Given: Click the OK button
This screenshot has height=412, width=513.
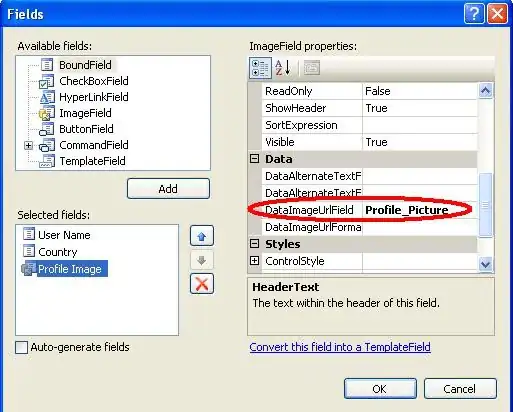Looking at the screenshot, I should [380, 389].
